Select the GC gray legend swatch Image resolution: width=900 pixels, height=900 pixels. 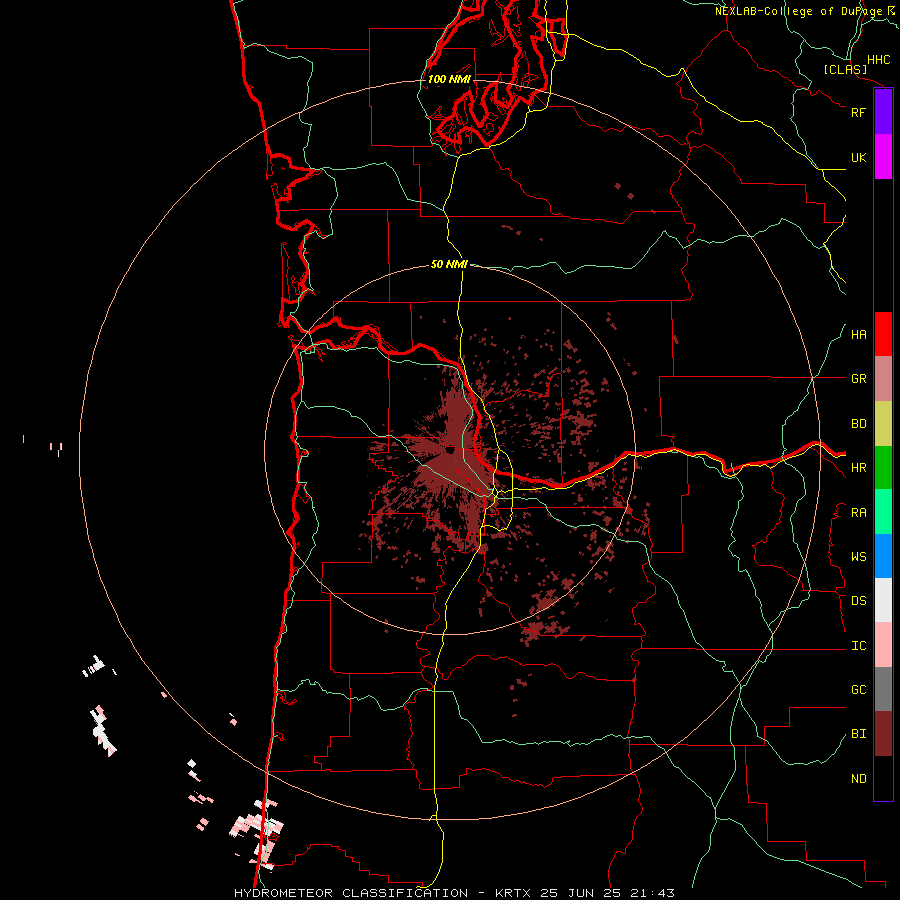[883, 689]
